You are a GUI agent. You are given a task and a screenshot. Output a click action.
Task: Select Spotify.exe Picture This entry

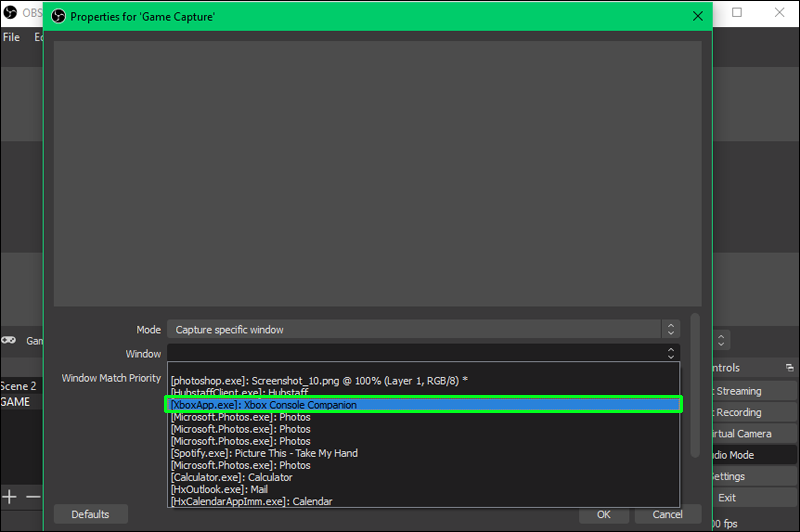pos(423,453)
